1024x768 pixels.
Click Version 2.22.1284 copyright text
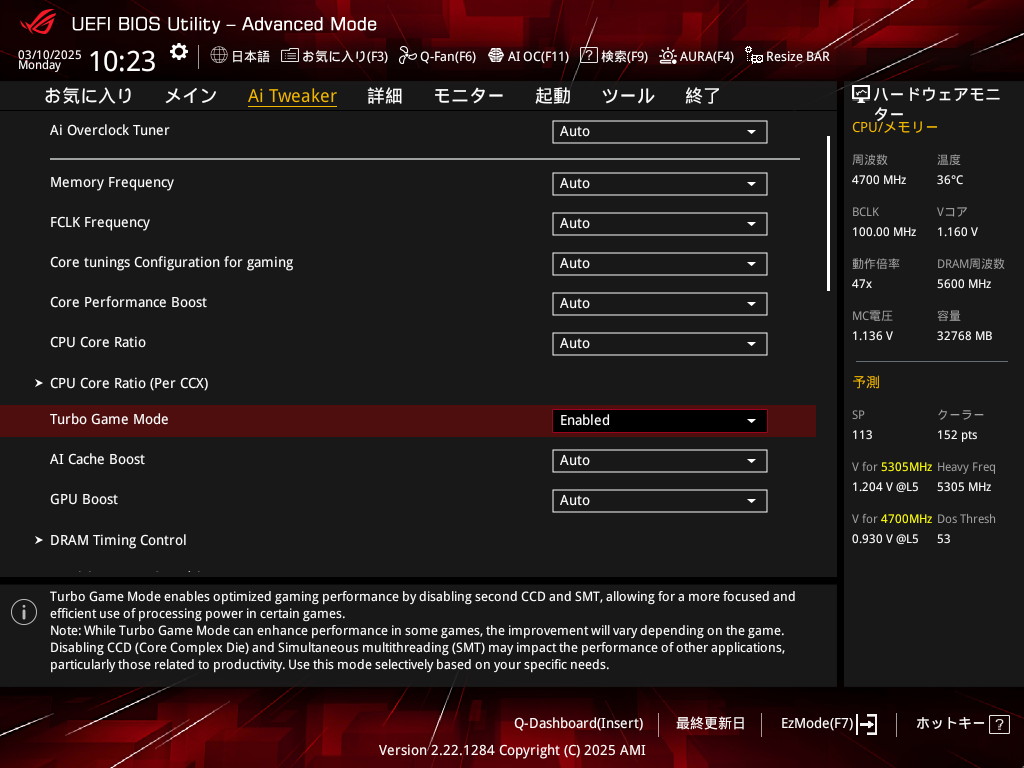[512, 750]
